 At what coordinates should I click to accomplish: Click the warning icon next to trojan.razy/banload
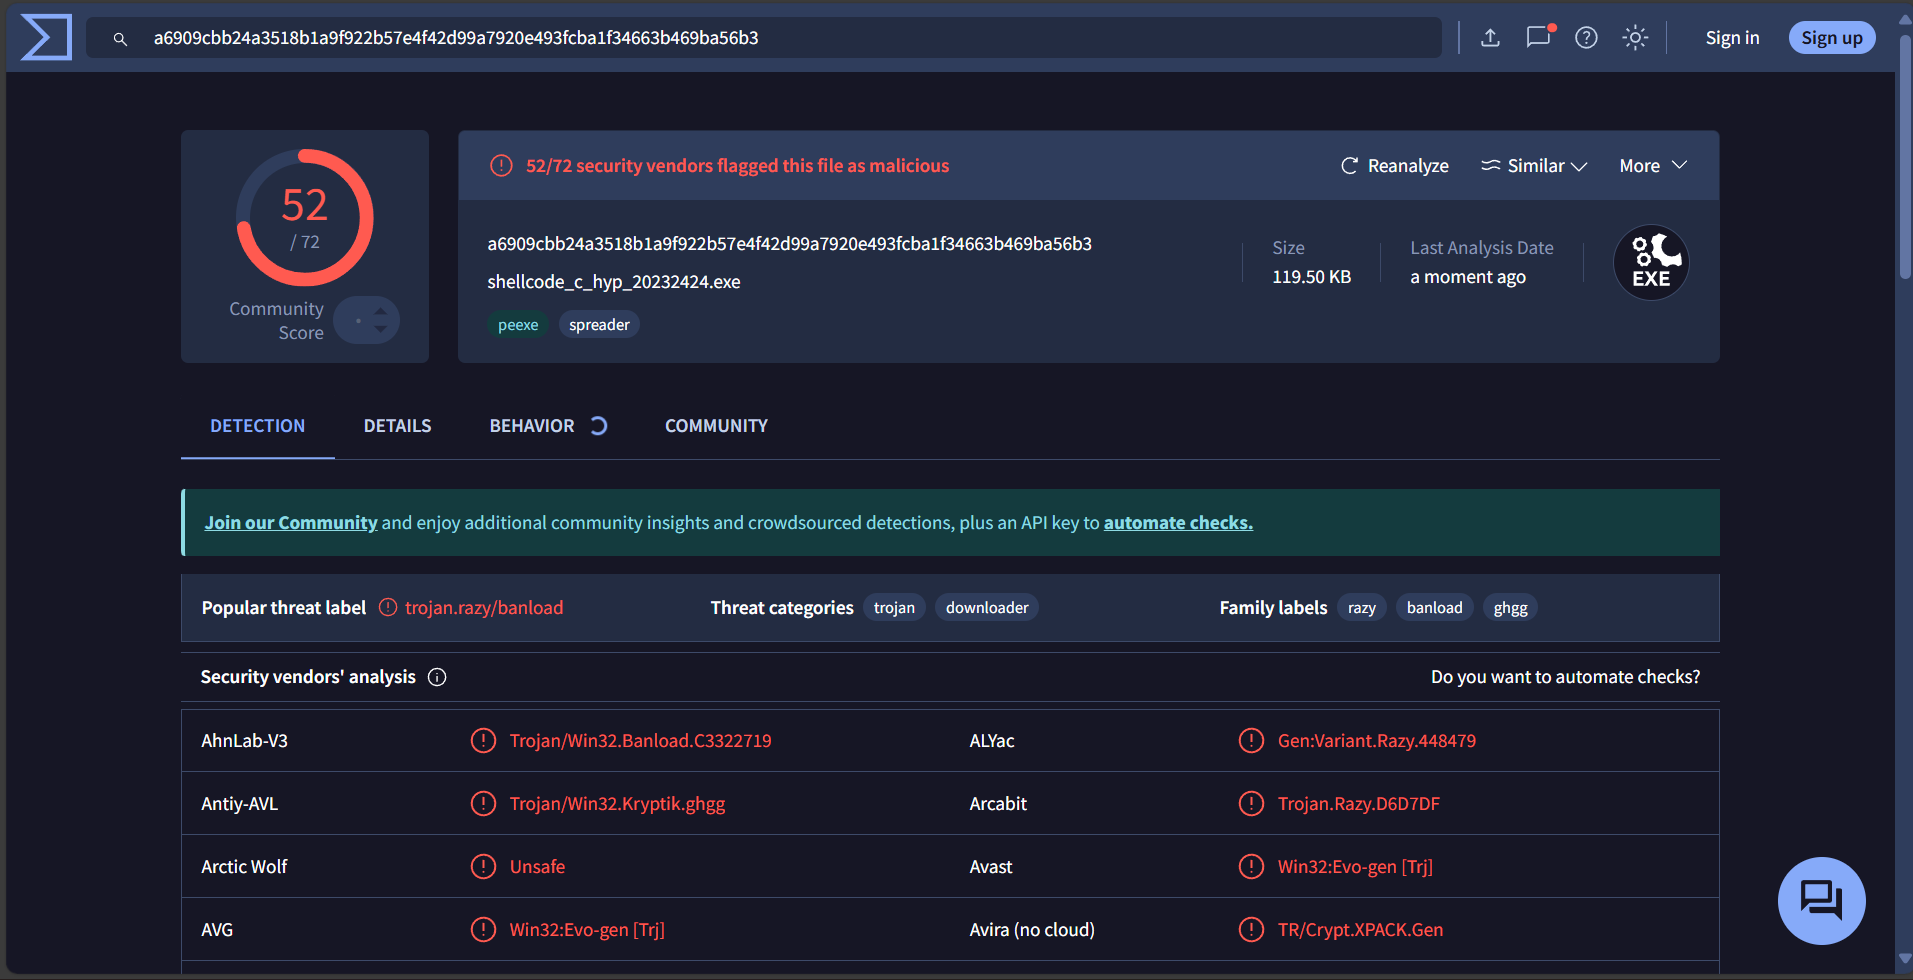388,607
